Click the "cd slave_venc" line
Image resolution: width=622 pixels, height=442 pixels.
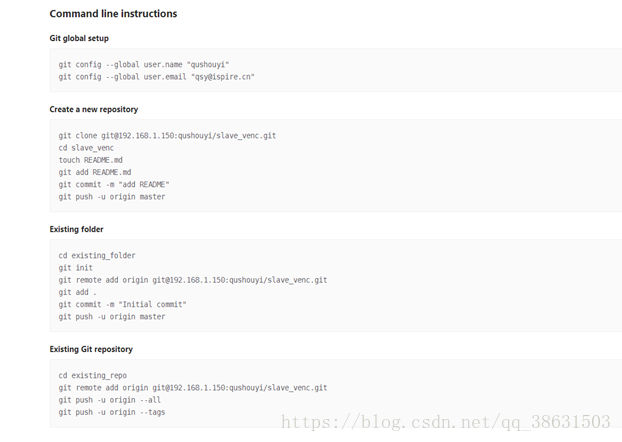coord(86,147)
